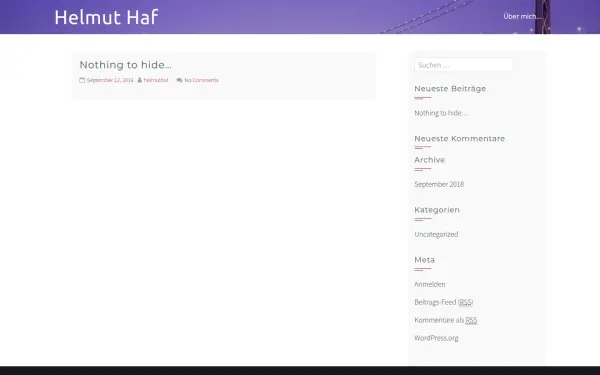600x375 pixels.
Task: Click the Anmelden login link
Action: (430, 284)
